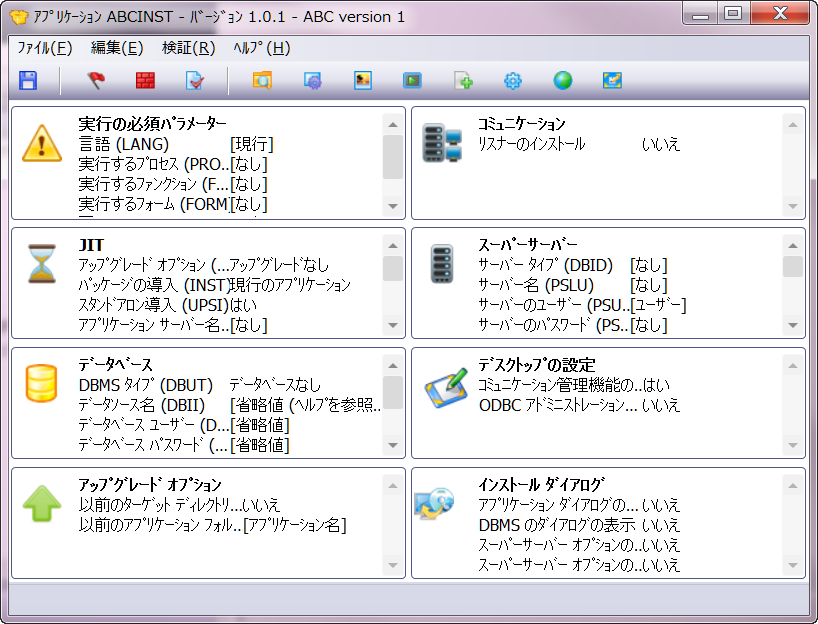Select the リスナーのインストール row
818x624 pixels.
pos(579,144)
